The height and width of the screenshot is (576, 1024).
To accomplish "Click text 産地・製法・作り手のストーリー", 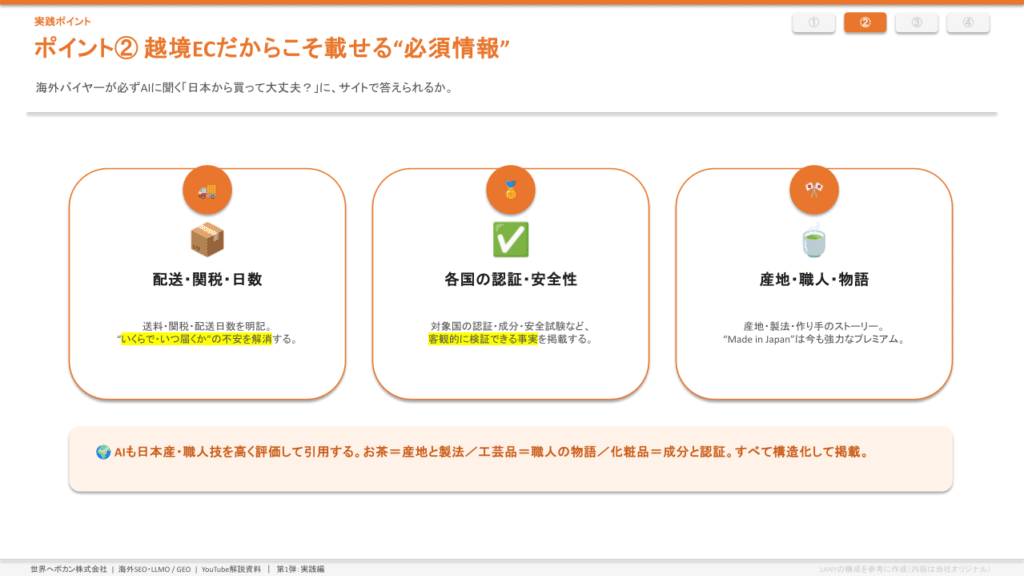I will tap(814, 326).
